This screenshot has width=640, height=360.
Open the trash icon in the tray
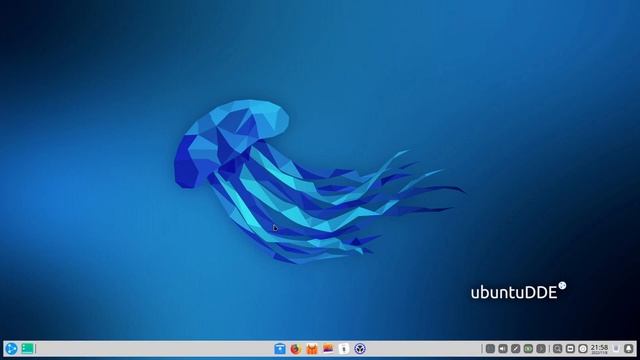616,349
